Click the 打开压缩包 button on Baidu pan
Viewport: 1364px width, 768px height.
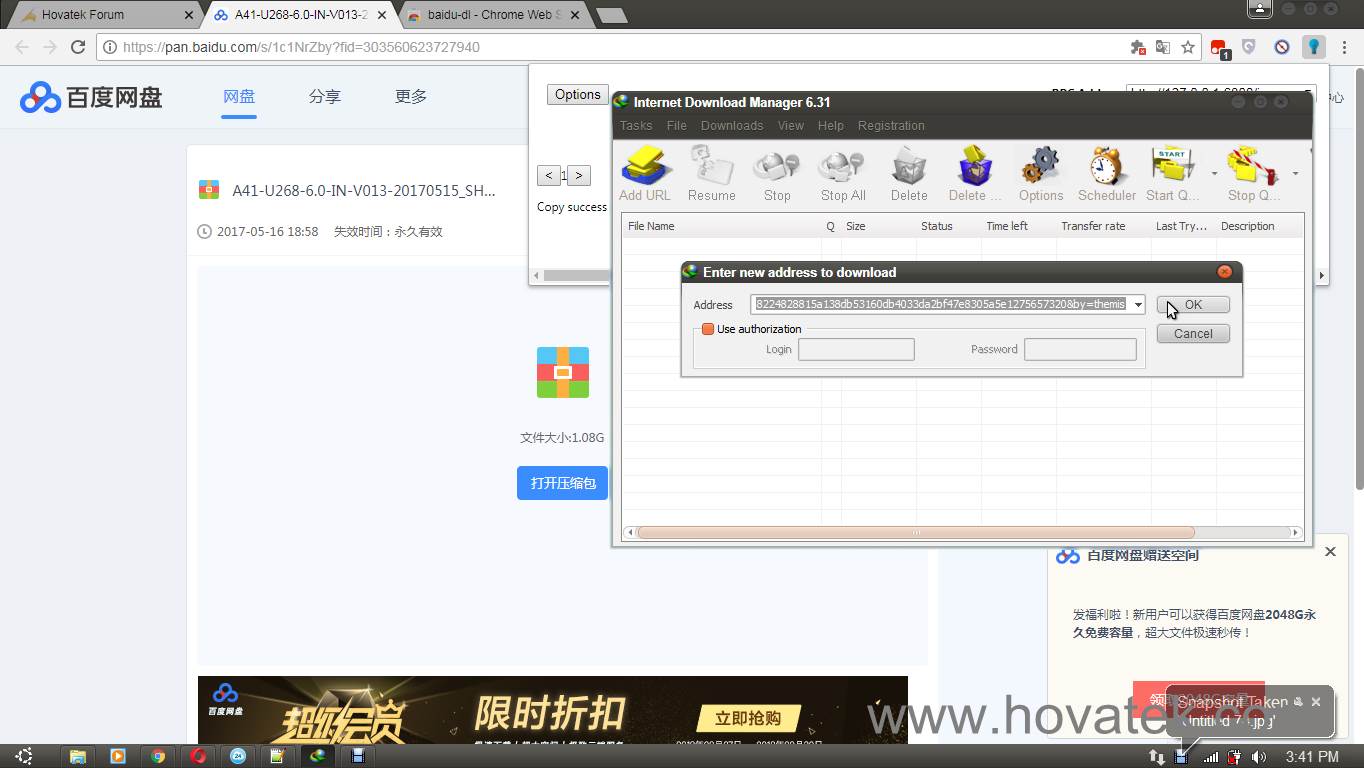click(562, 482)
